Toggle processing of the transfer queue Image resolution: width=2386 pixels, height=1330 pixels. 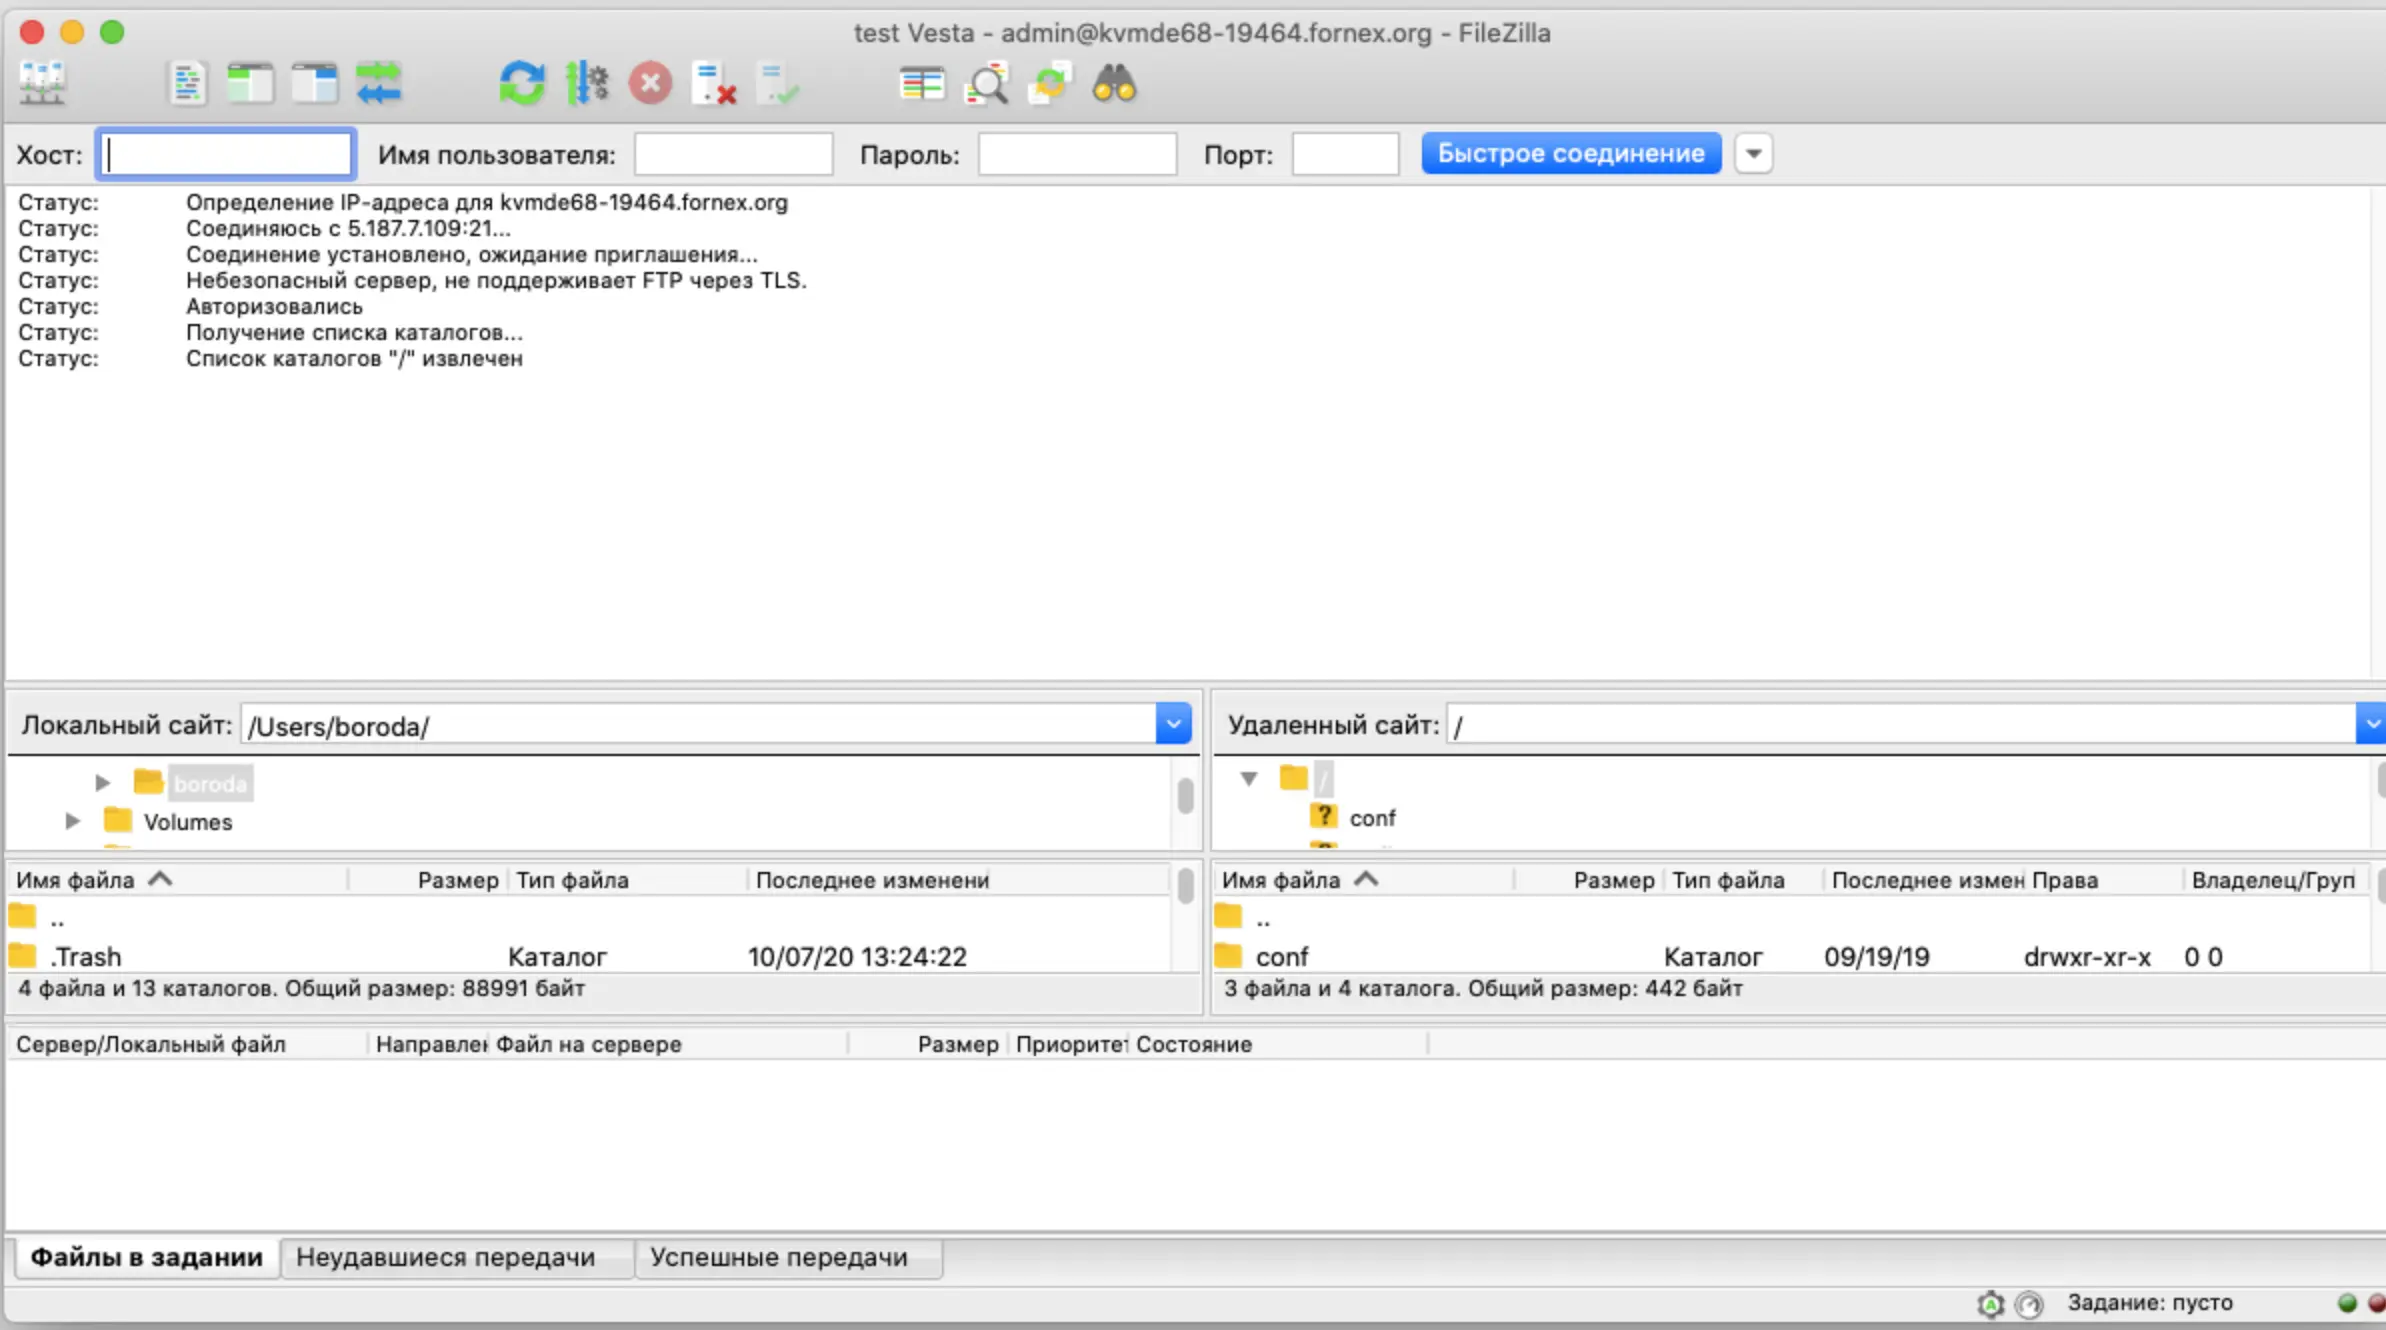pos(587,84)
